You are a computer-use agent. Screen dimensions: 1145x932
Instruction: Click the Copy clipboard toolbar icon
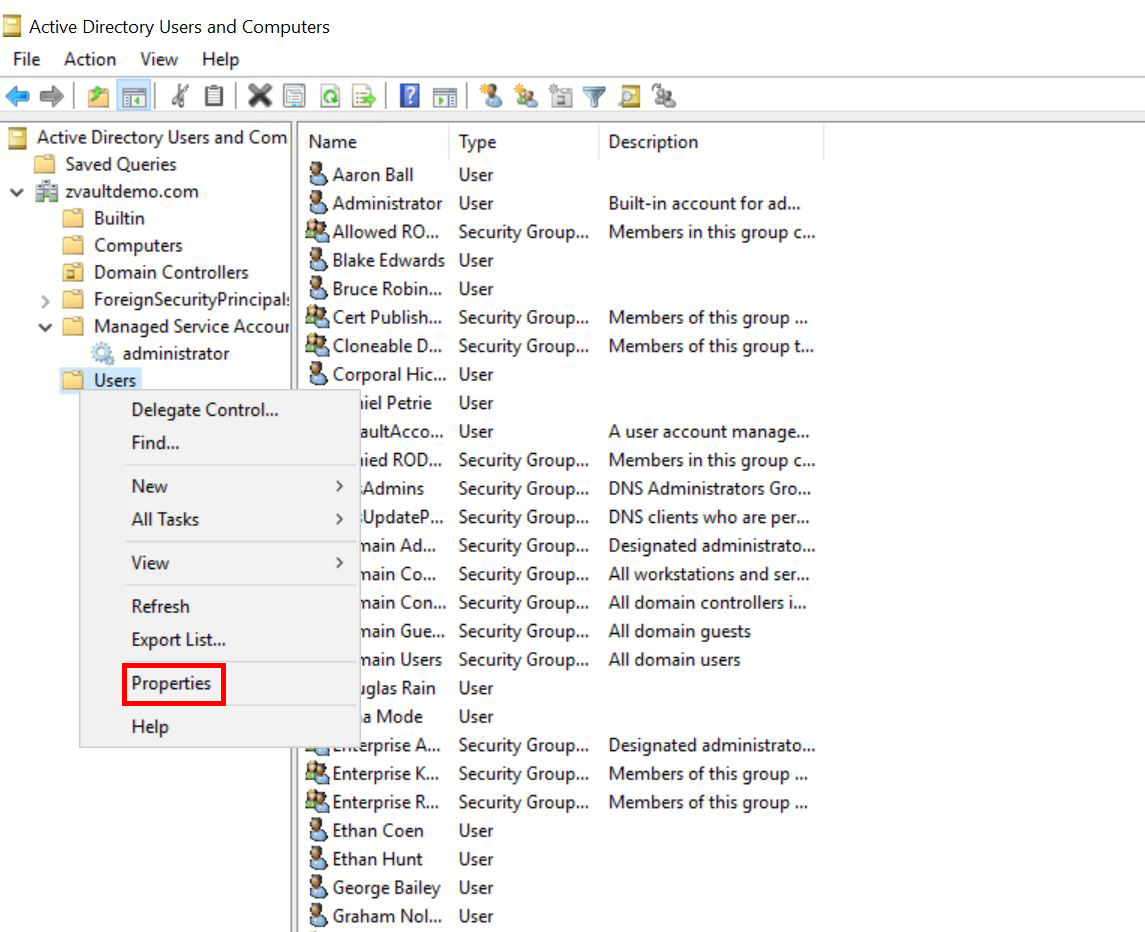tap(214, 96)
